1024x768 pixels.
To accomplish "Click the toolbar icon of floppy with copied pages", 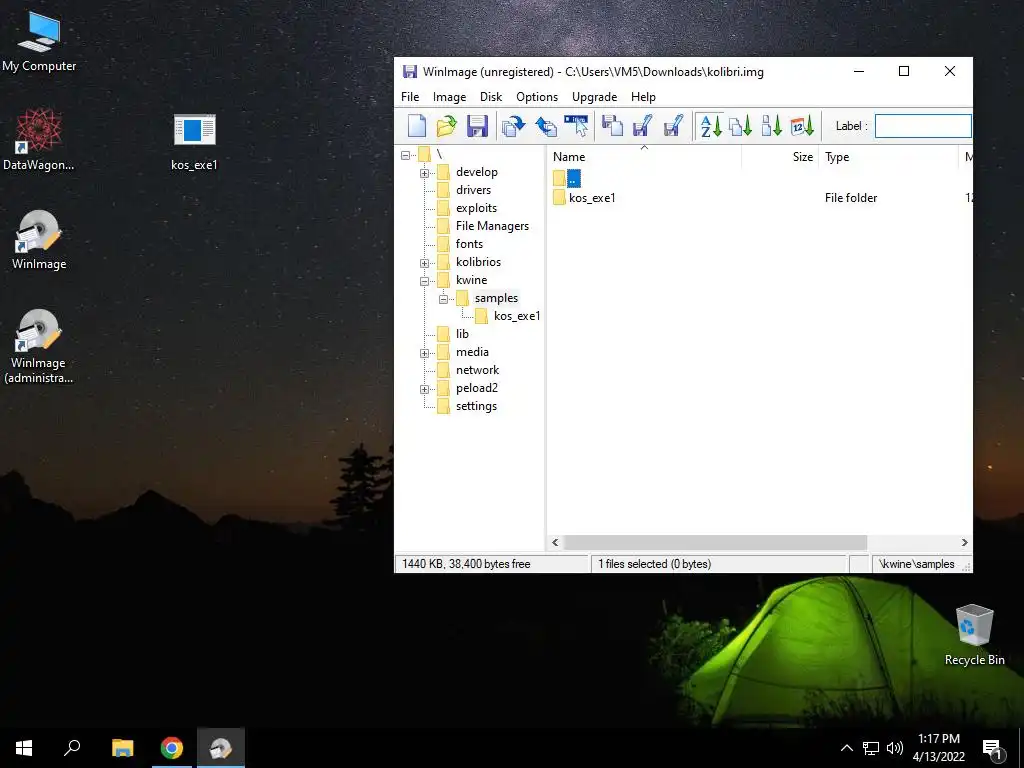I will click(x=612, y=125).
